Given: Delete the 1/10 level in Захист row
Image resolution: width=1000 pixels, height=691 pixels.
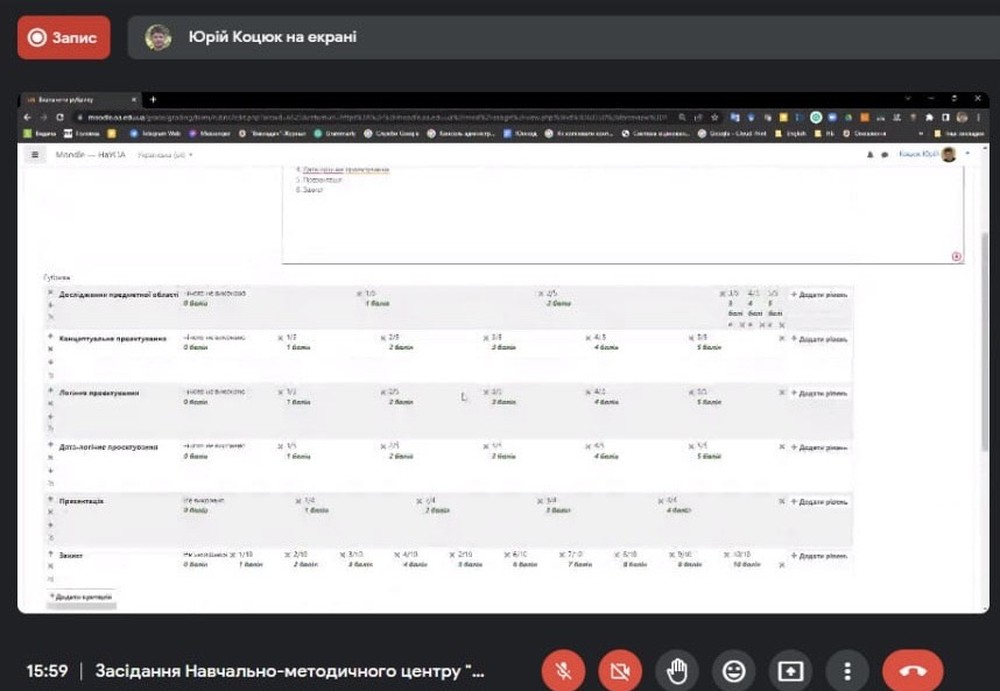Looking at the screenshot, I should 233,554.
